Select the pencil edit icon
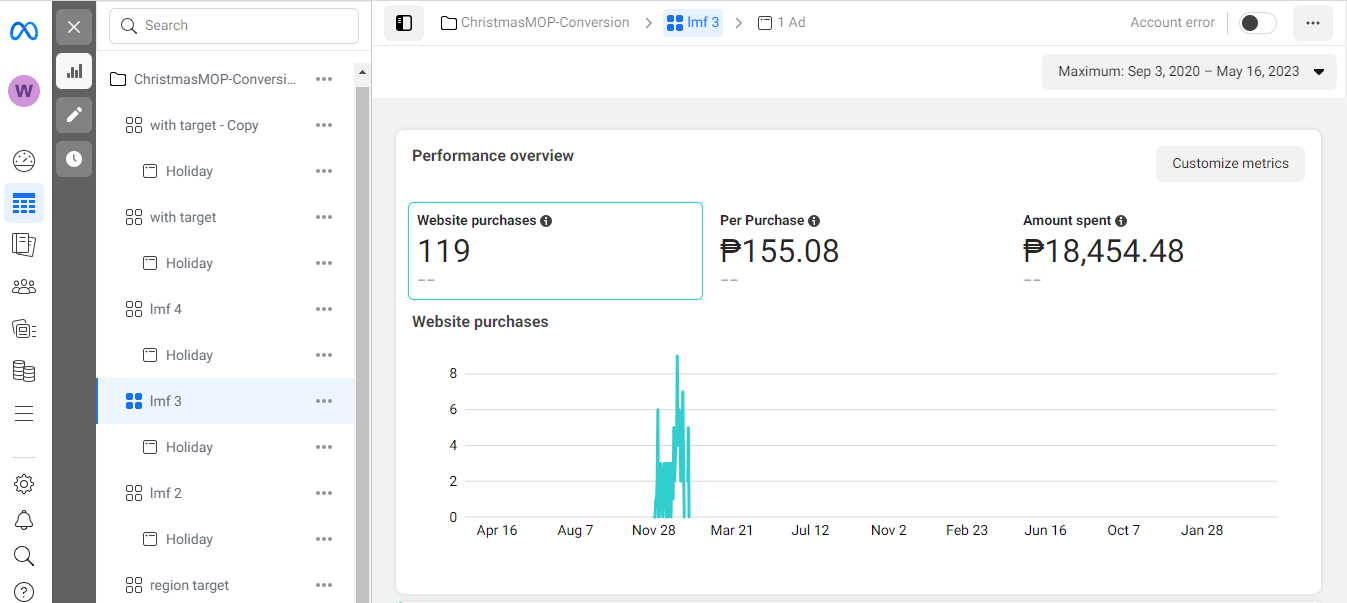The image size is (1347, 603). point(74,115)
